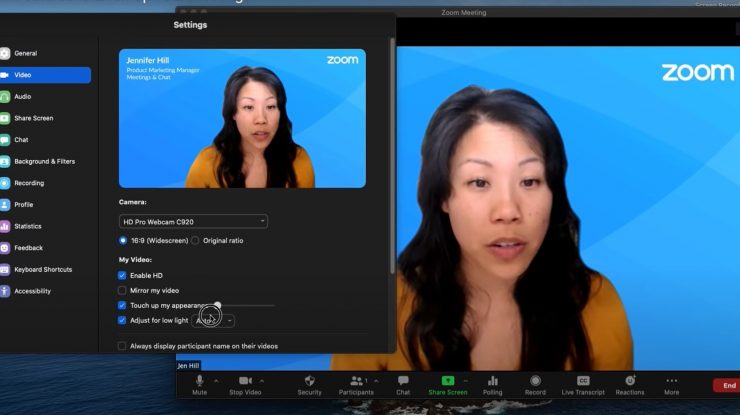
Task: Open the Live Transcript button
Action: click(583, 381)
